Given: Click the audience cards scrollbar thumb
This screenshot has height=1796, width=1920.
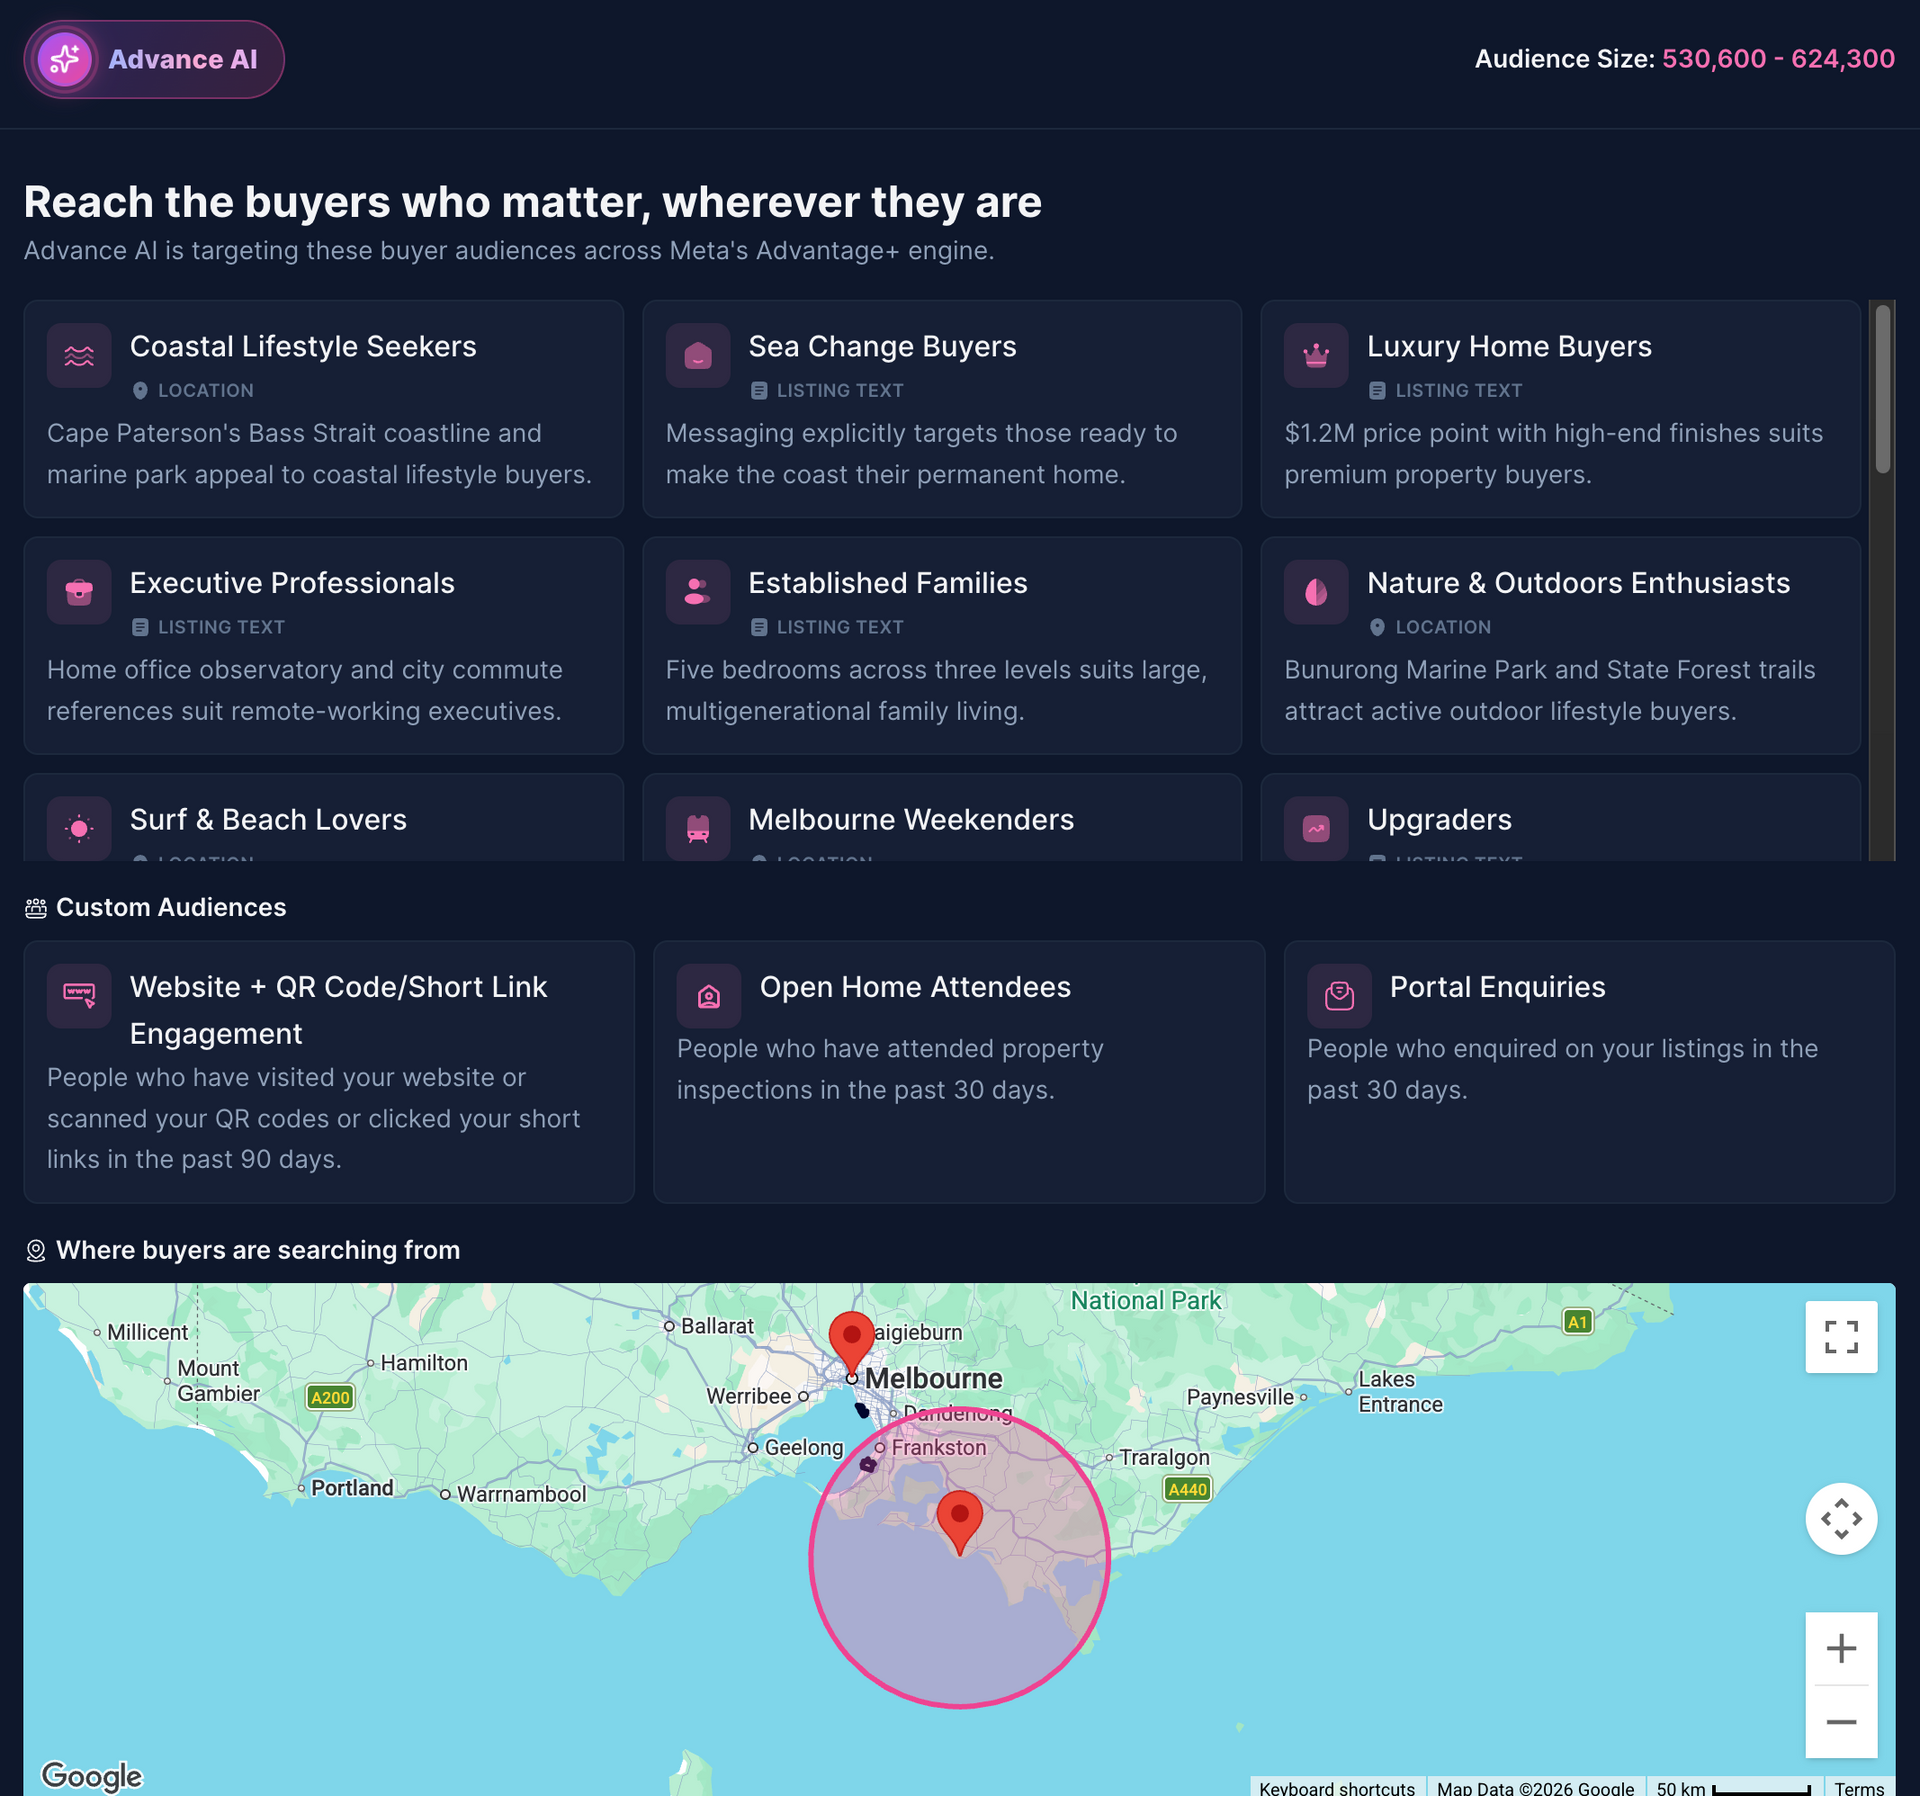Looking at the screenshot, I should (x=1883, y=389).
